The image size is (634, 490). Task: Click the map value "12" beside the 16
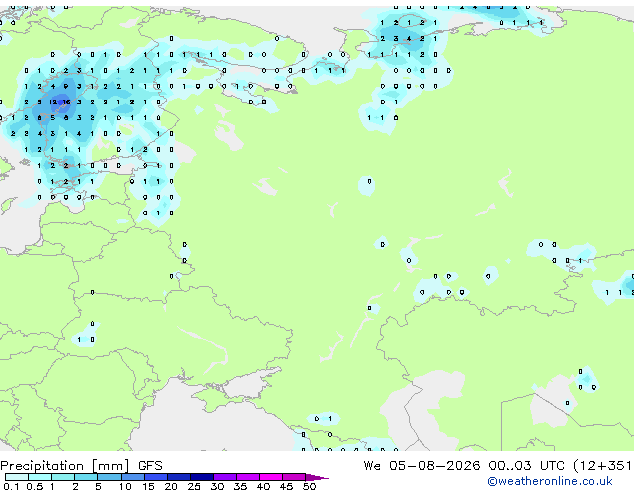pos(53,102)
